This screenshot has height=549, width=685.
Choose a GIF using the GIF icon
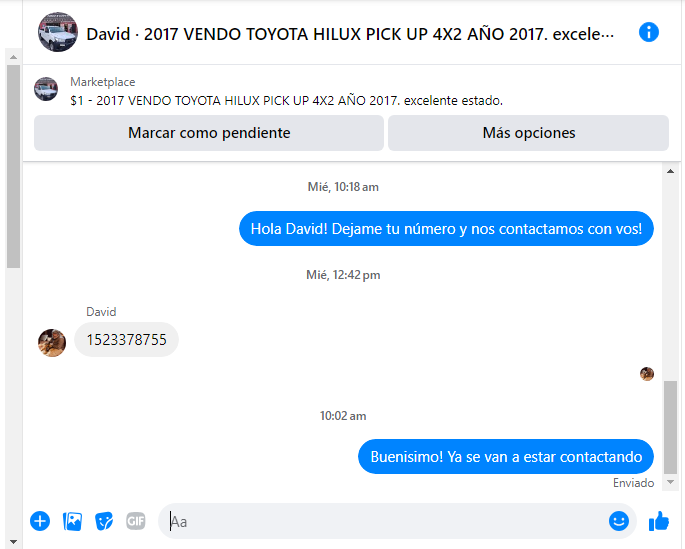coord(136,521)
